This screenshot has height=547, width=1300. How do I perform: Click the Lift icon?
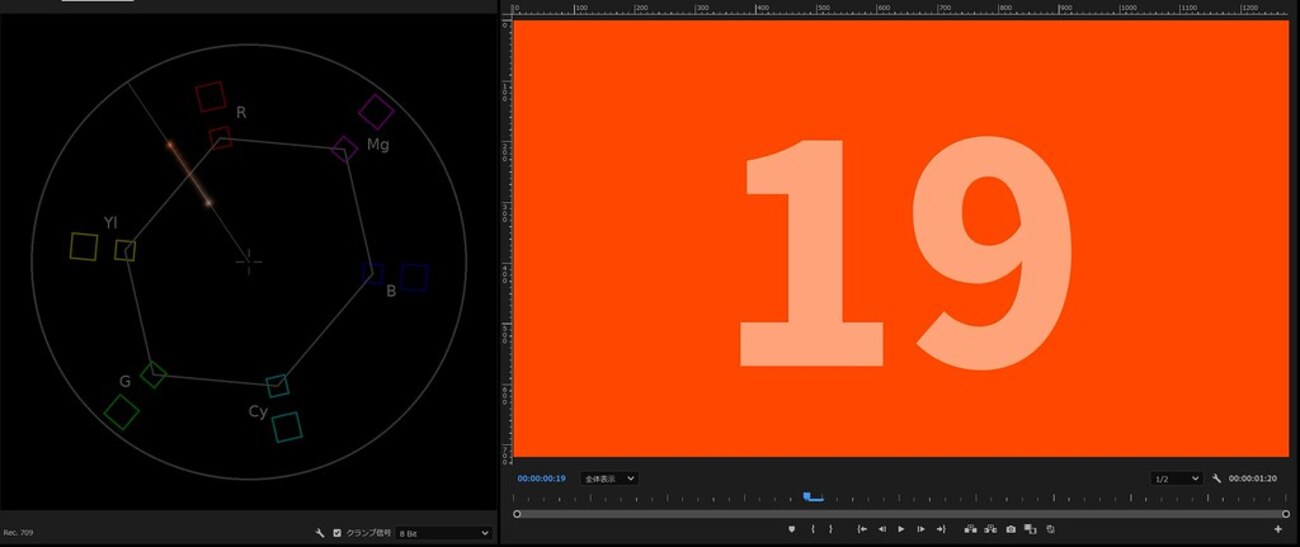(970, 529)
